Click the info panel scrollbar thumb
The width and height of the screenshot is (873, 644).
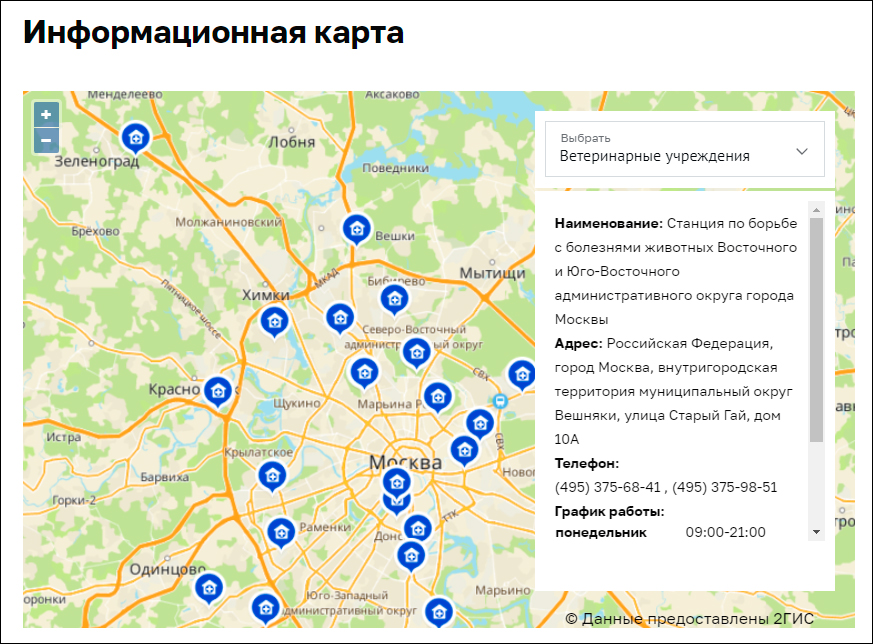click(x=816, y=330)
